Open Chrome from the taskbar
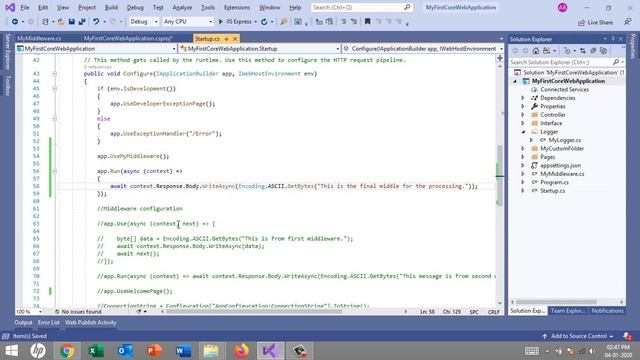This screenshot has height=360, width=640. pyautogui.click(x=67, y=351)
